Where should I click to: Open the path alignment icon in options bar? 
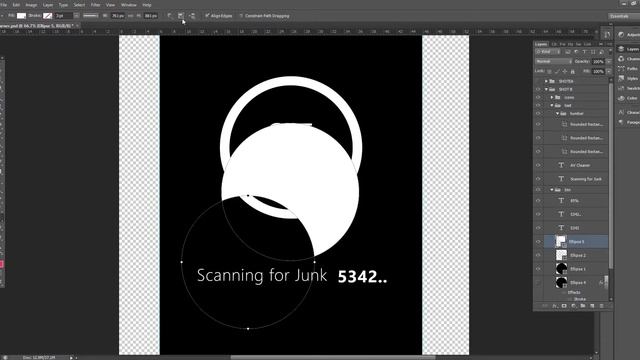click(181, 16)
